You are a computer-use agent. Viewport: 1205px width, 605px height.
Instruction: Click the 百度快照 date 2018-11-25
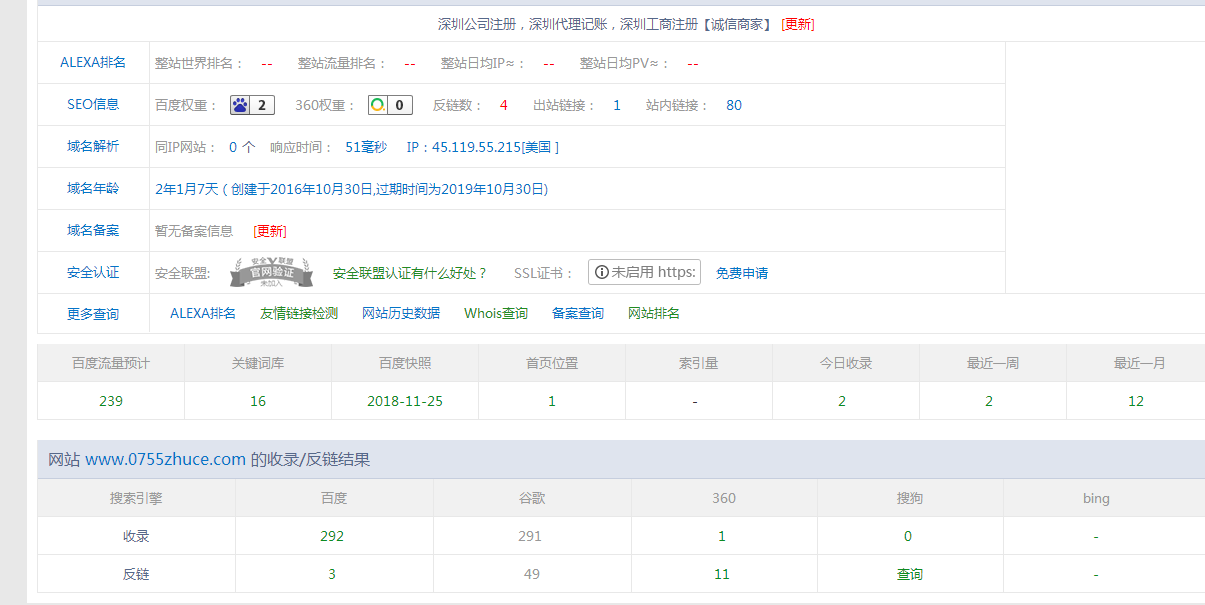coord(404,400)
